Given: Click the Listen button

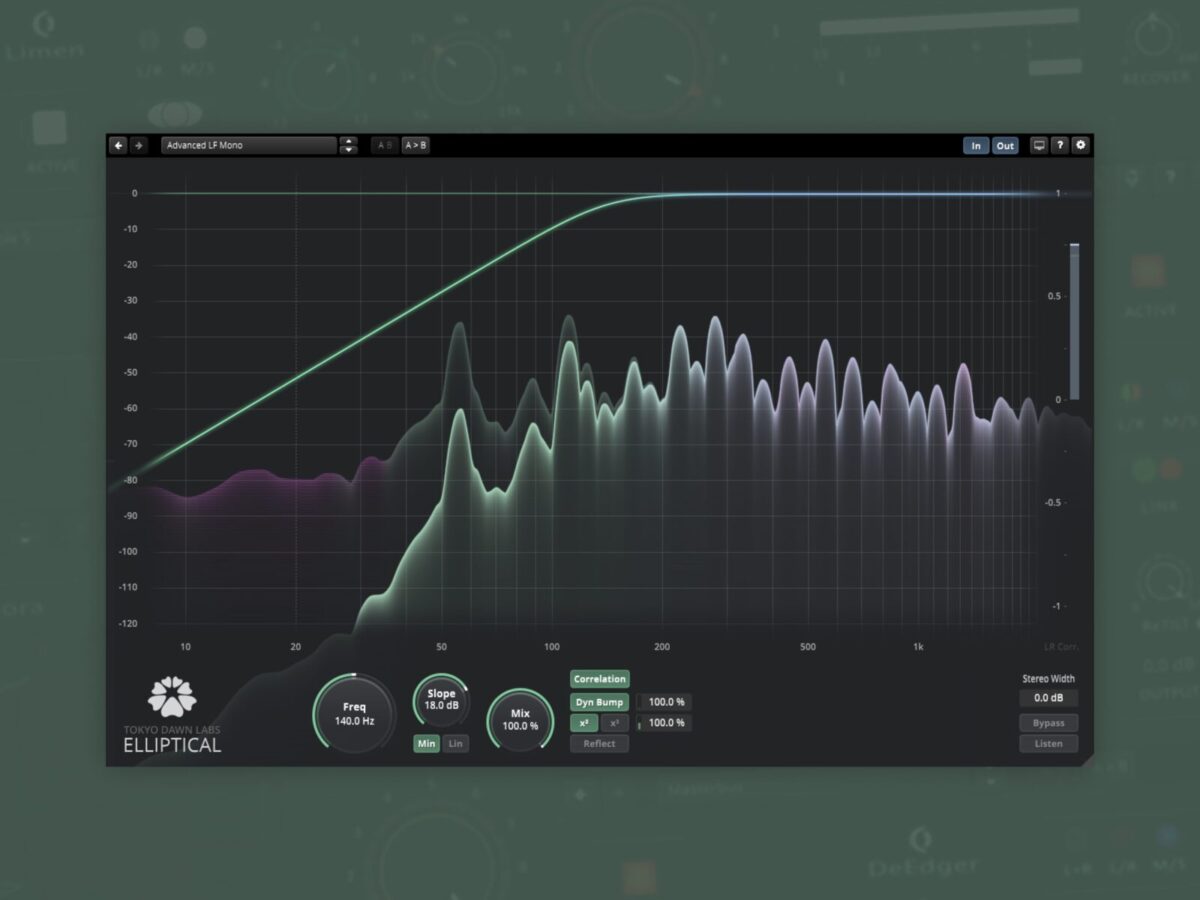Looking at the screenshot, I should pyautogui.click(x=1049, y=743).
